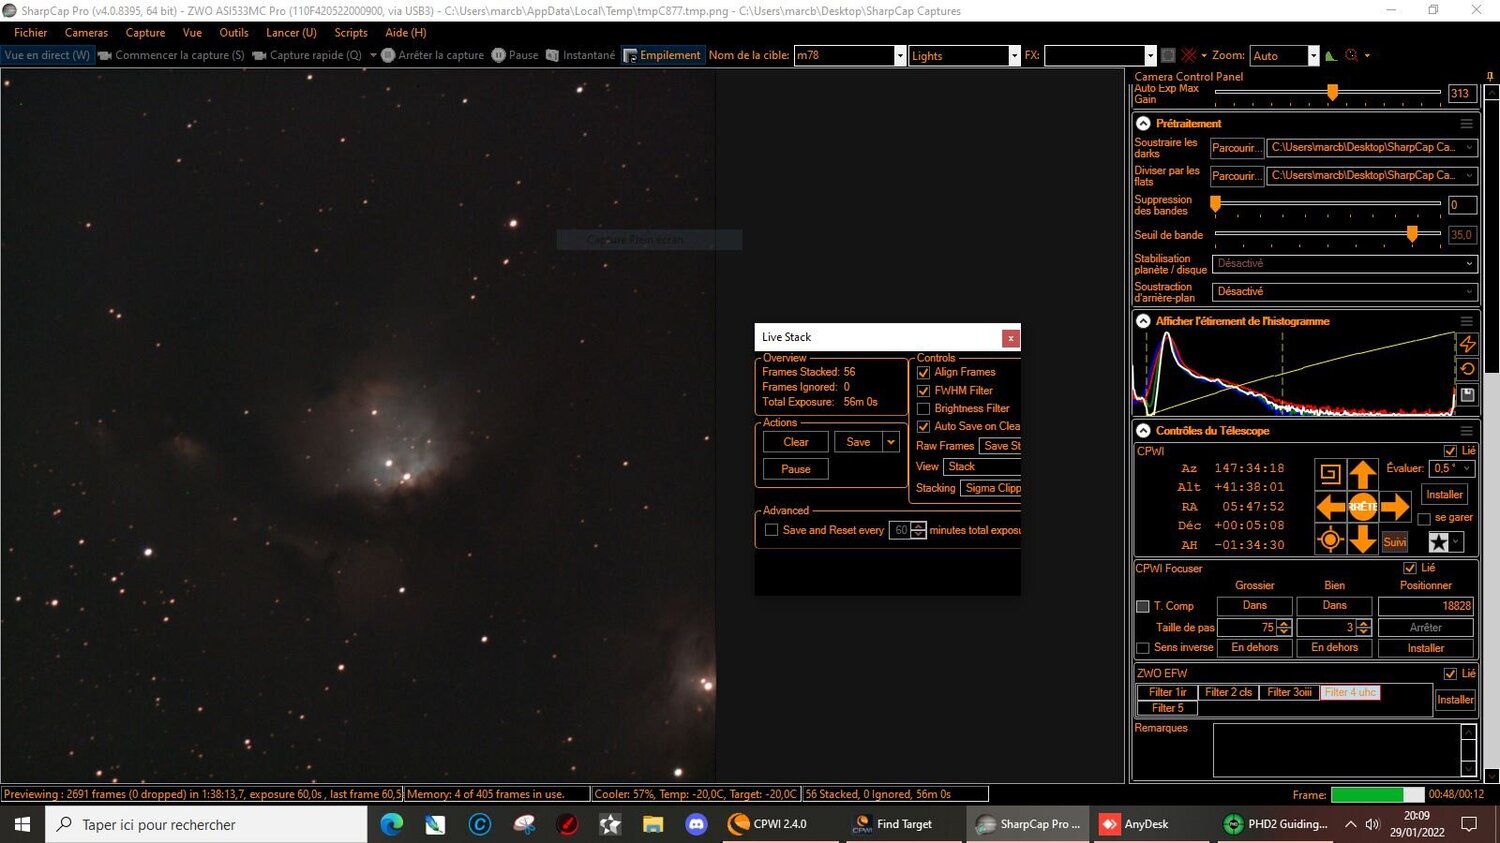Uncheck FWHM Filter in Live Stack

click(923, 391)
